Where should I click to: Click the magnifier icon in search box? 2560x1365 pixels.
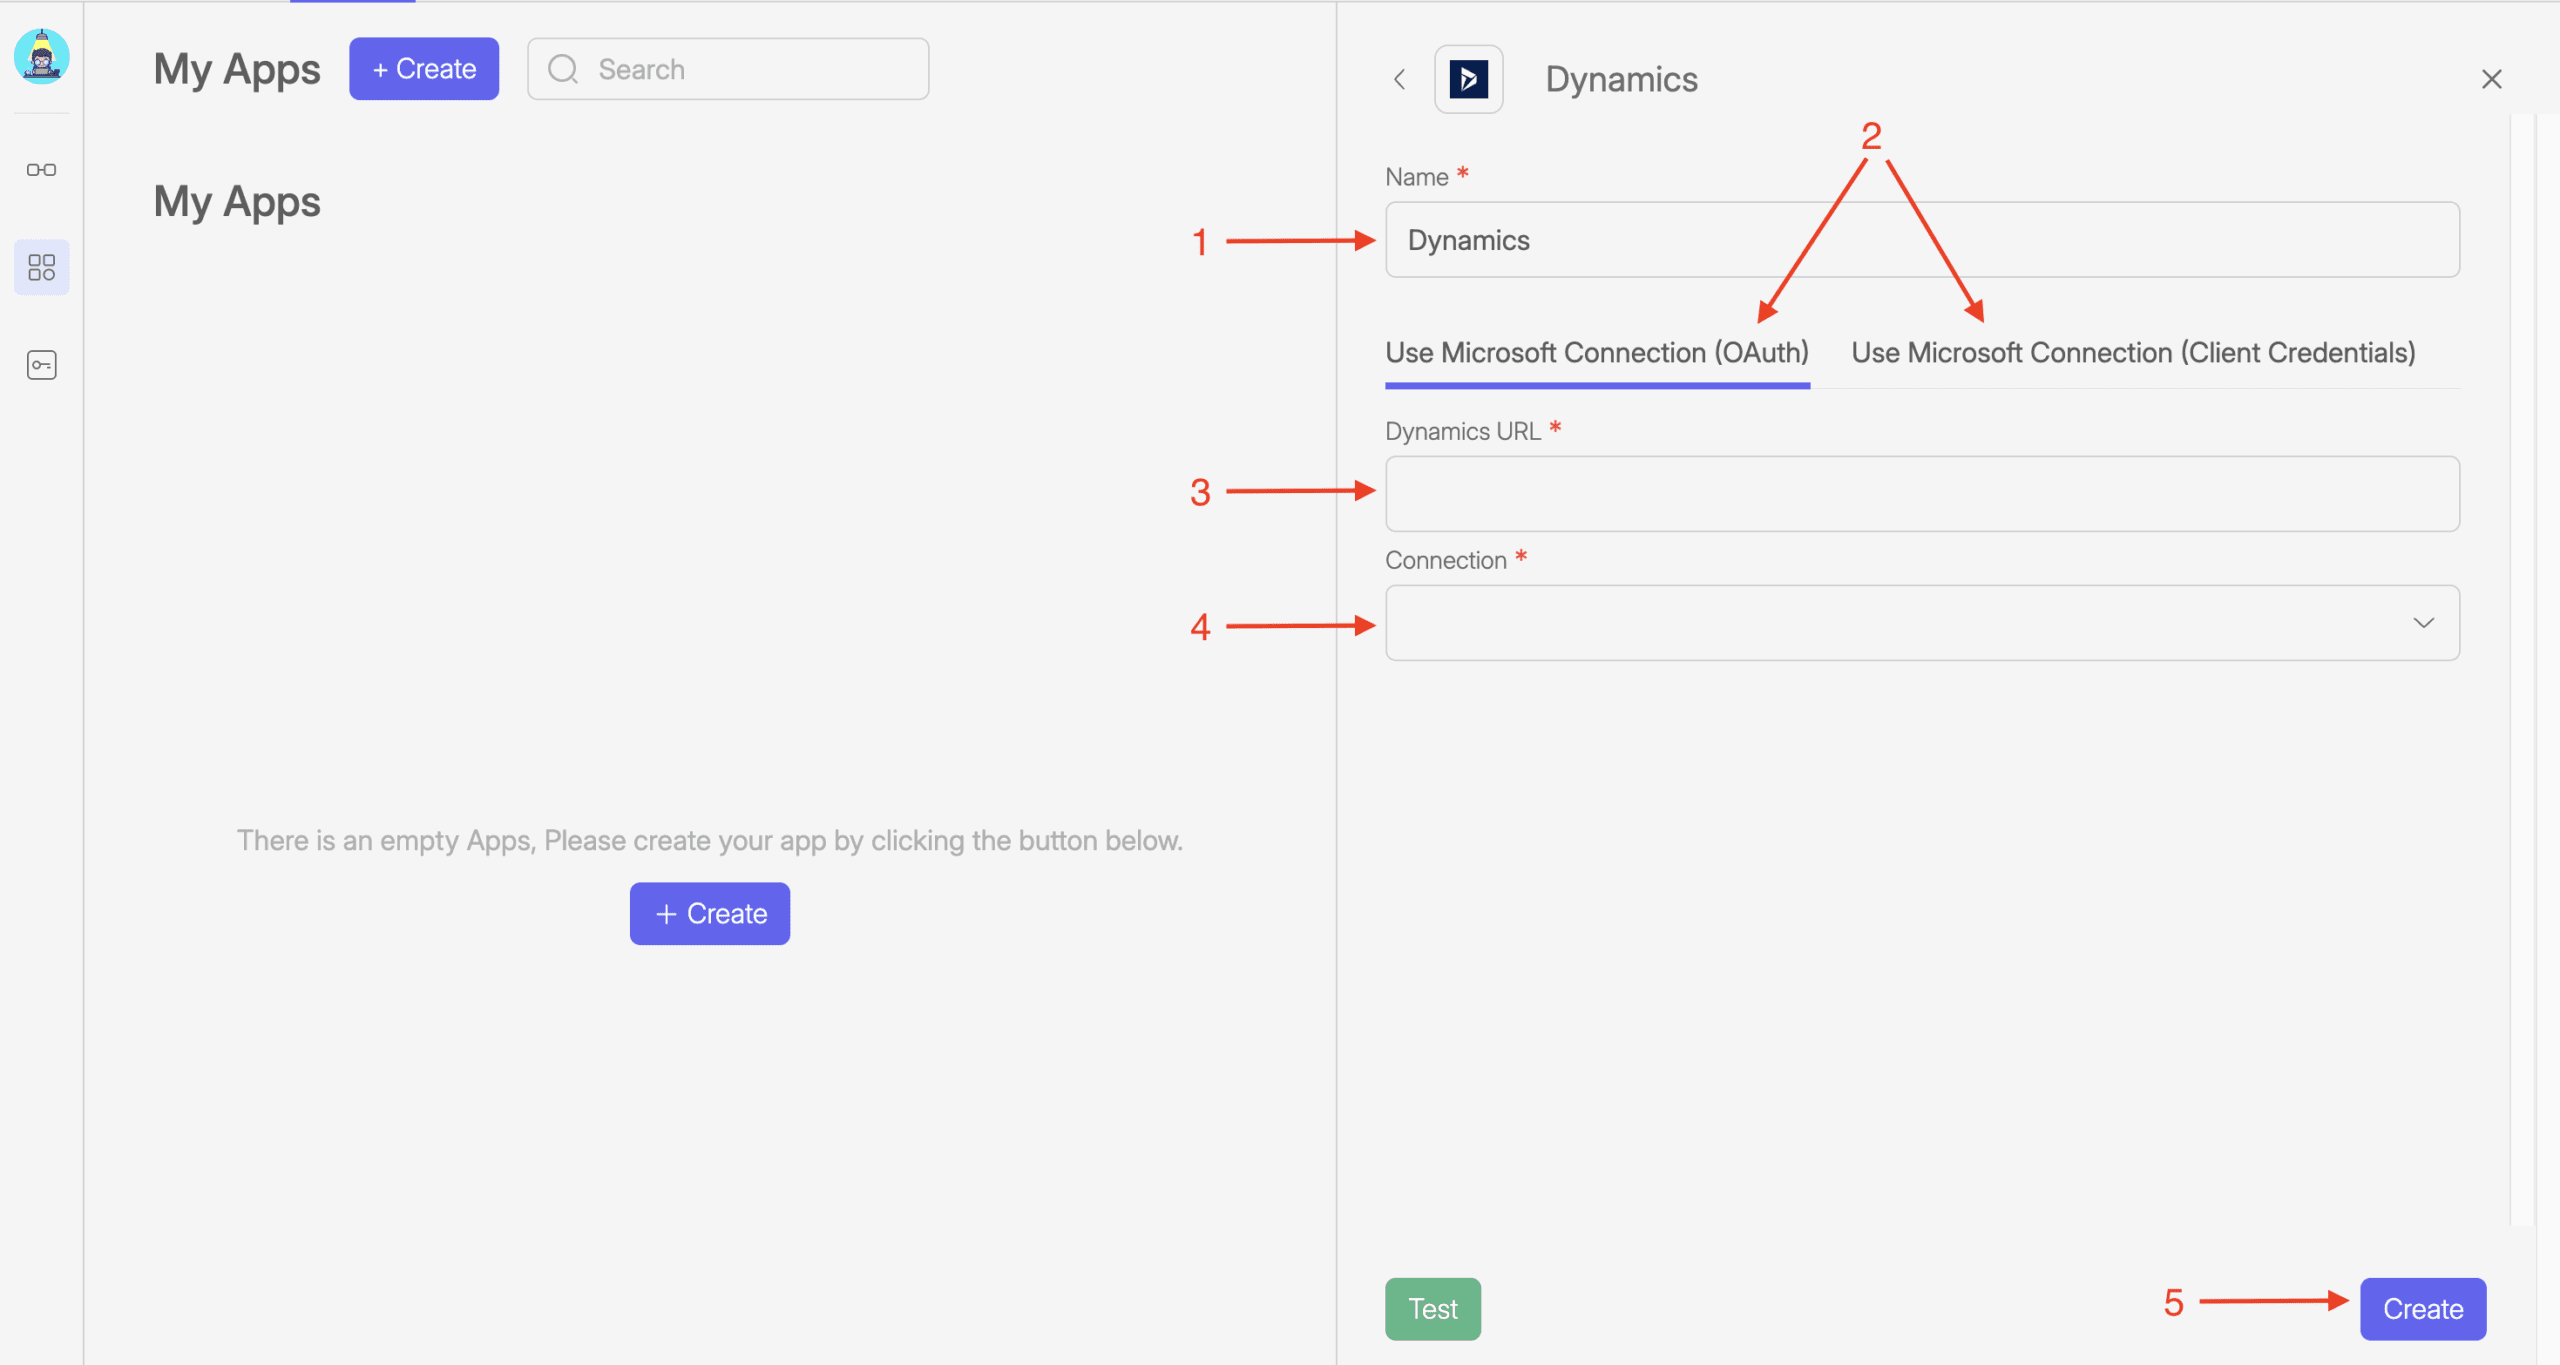pos(563,69)
